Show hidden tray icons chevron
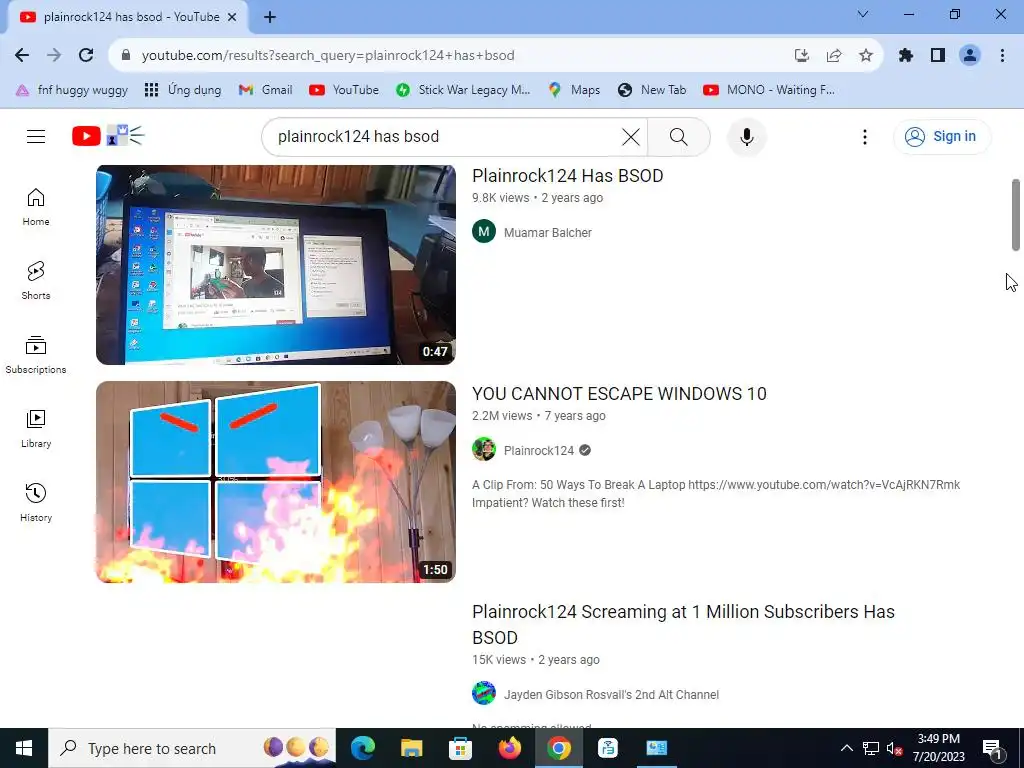Screen dimensions: 1024x768 point(846,748)
